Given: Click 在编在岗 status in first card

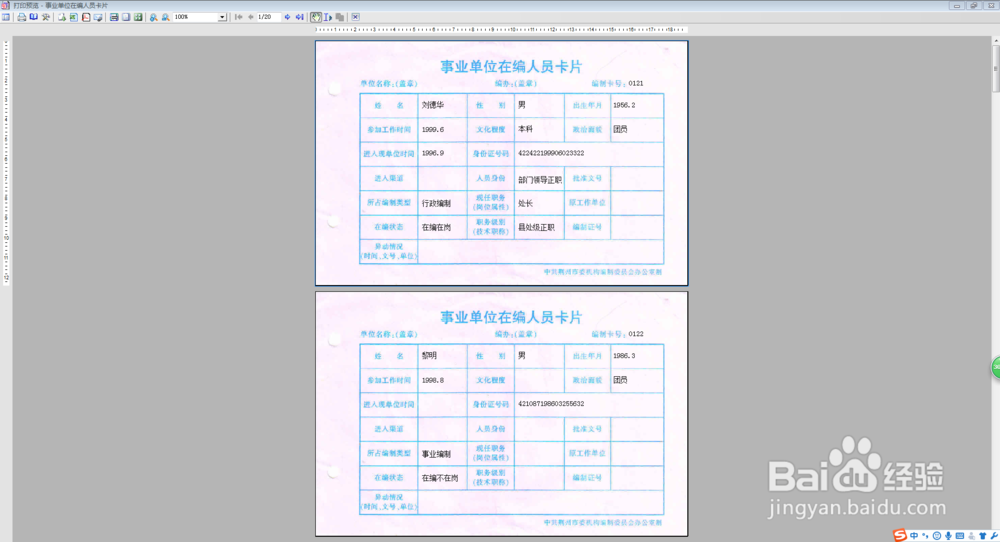Looking at the screenshot, I should (436, 228).
